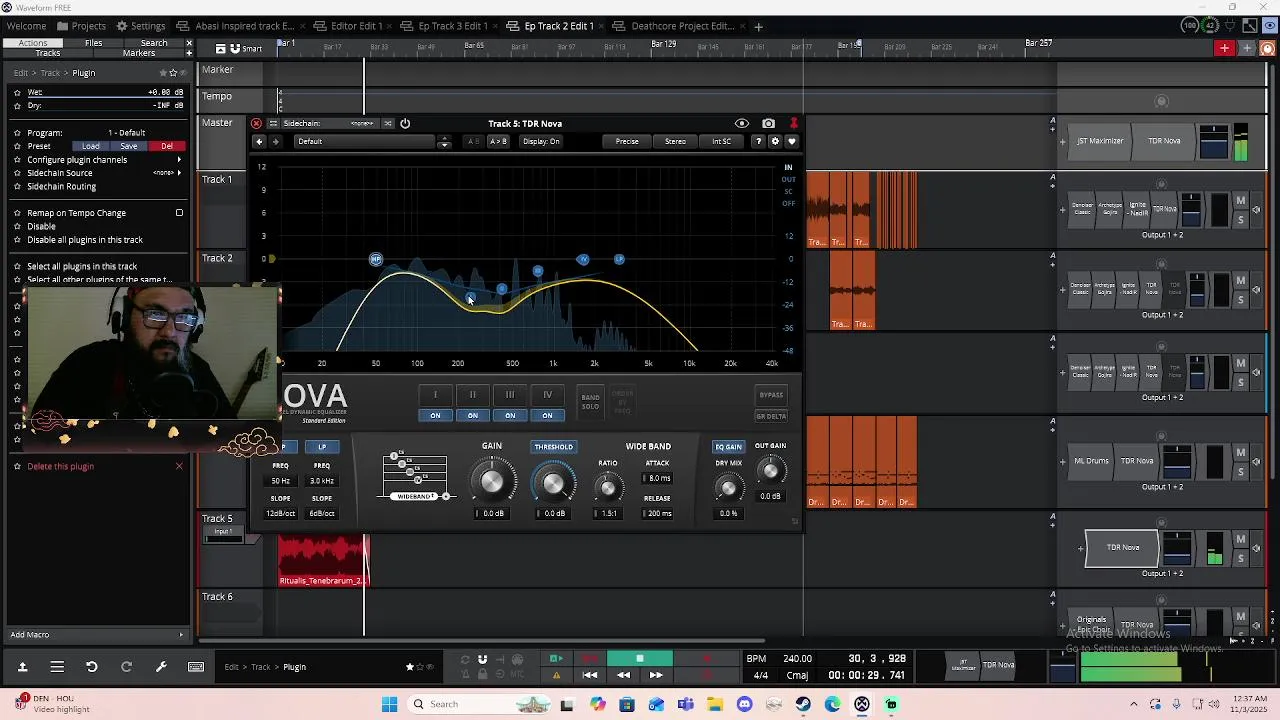
Task: Open the keyboard icon in bottom toolbar
Action: [196, 666]
